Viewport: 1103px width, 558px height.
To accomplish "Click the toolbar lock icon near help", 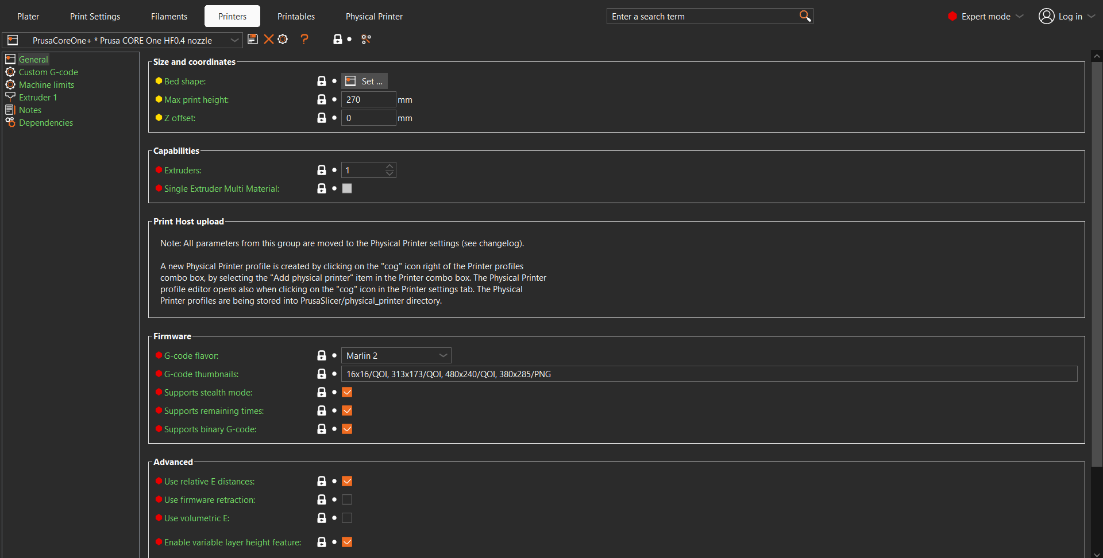I will [x=338, y=40].
